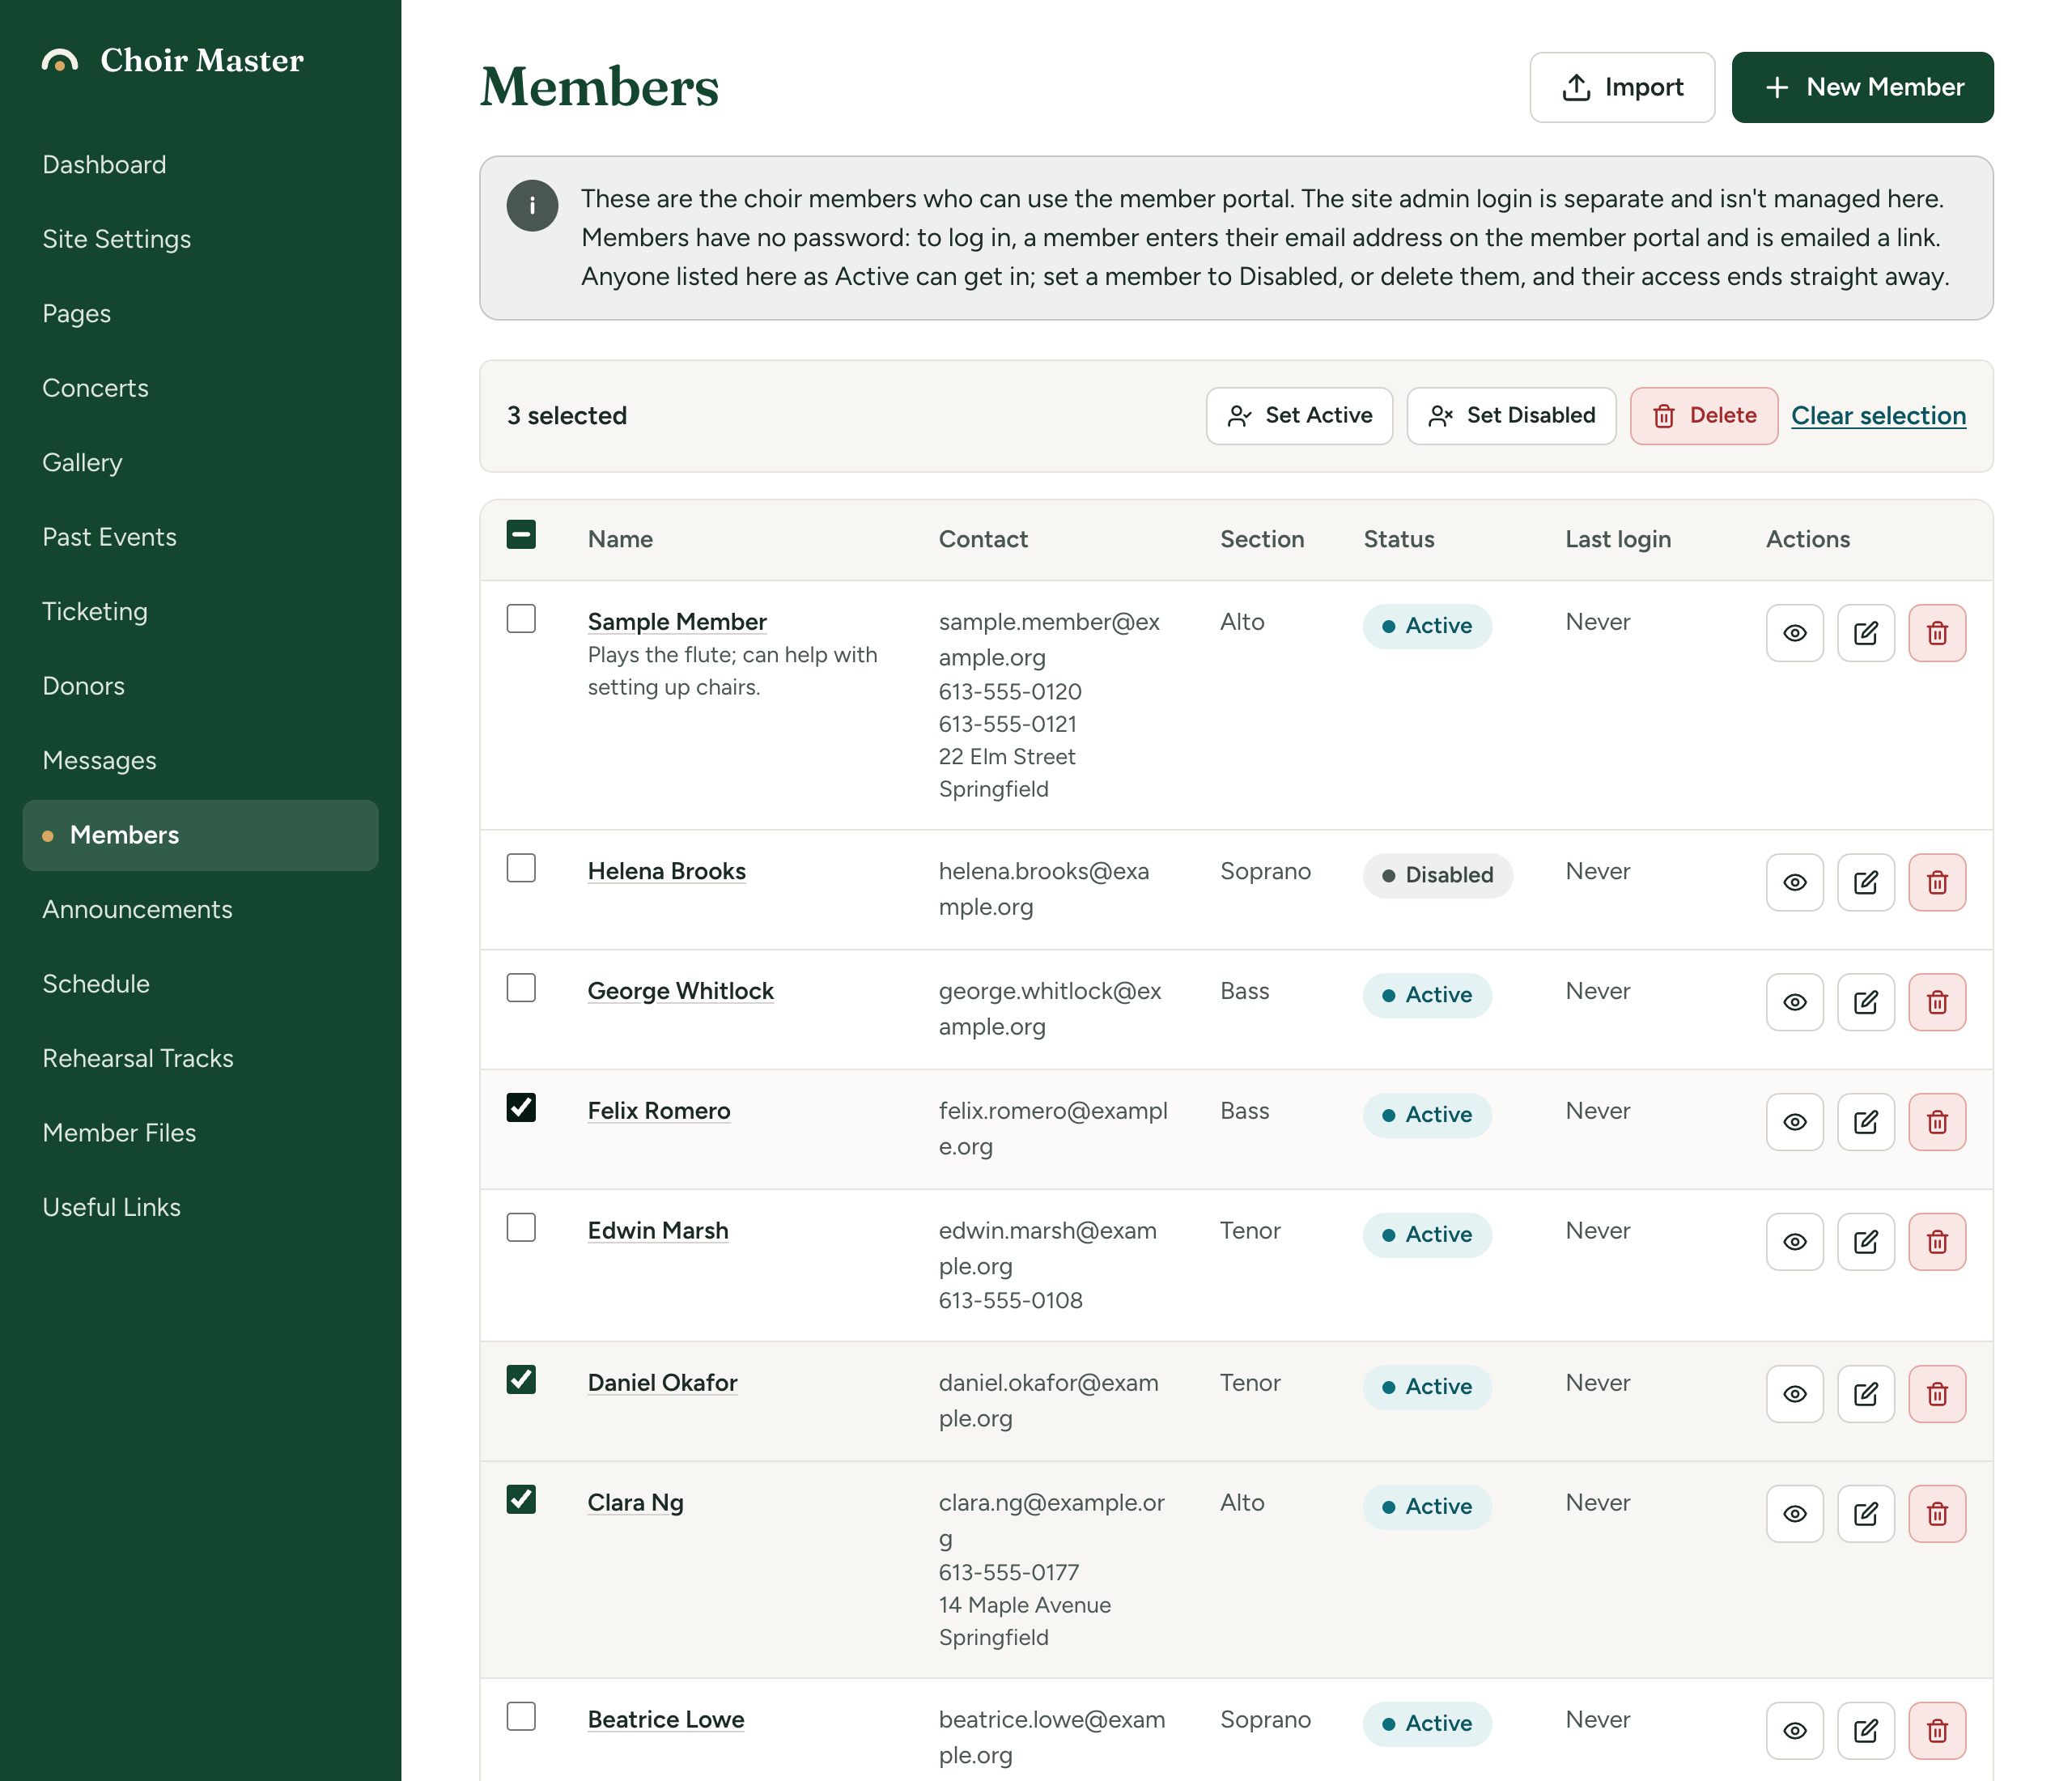Delete Sample Member with trash icon
This screenshot has height=1781, width=2072.
pyautogui.click(x=1937, y=633)
